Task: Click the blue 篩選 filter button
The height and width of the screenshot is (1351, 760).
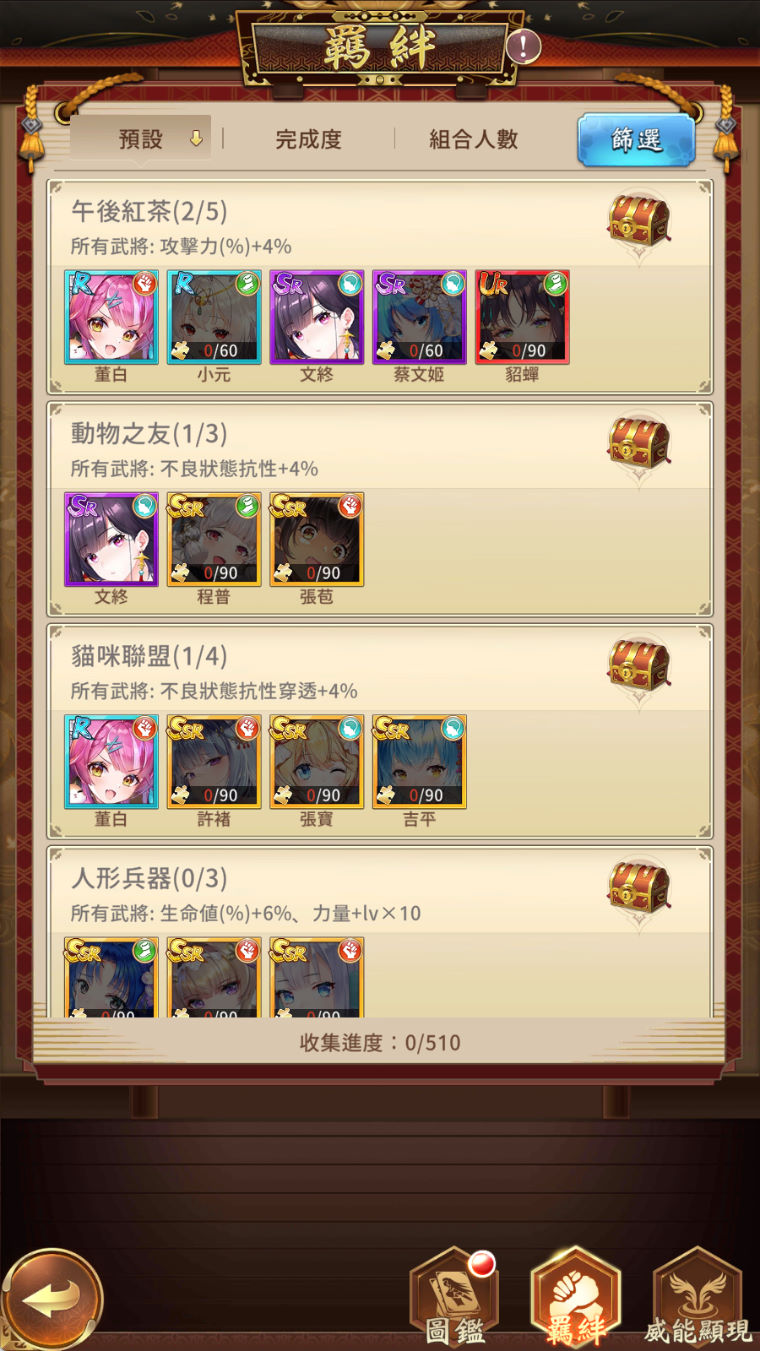Action: (x=636, y=140)
